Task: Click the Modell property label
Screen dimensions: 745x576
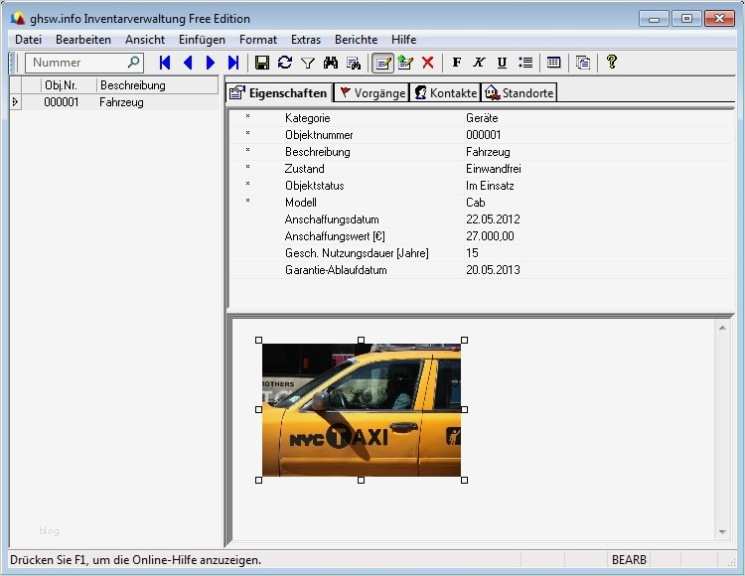Action: 301,202
